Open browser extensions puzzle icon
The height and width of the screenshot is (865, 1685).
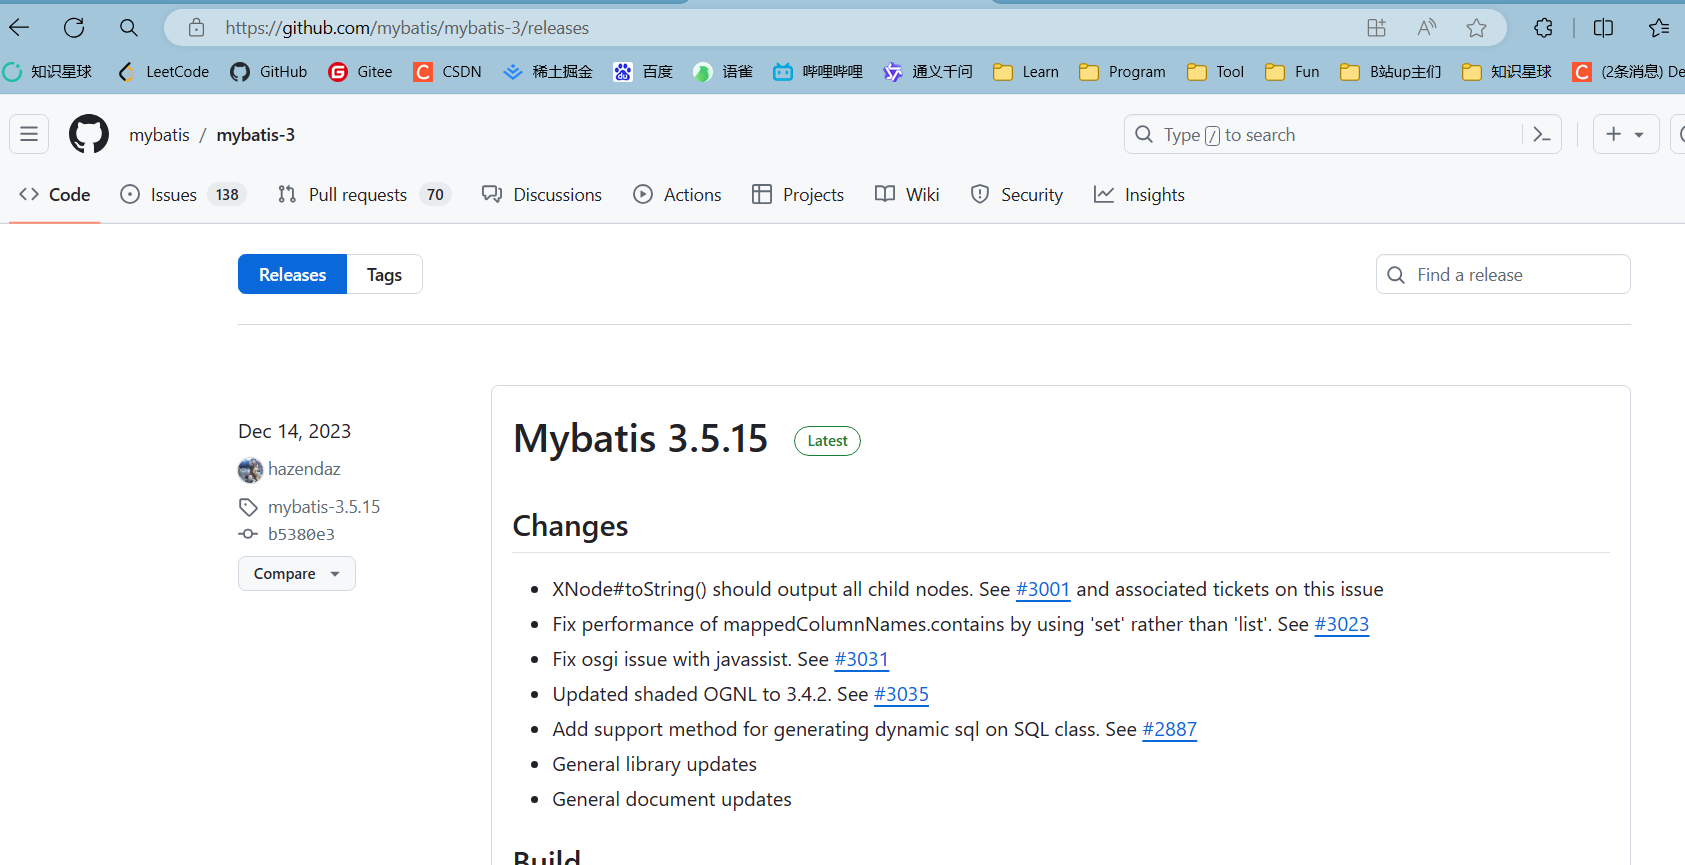(x=1543, y=28)
